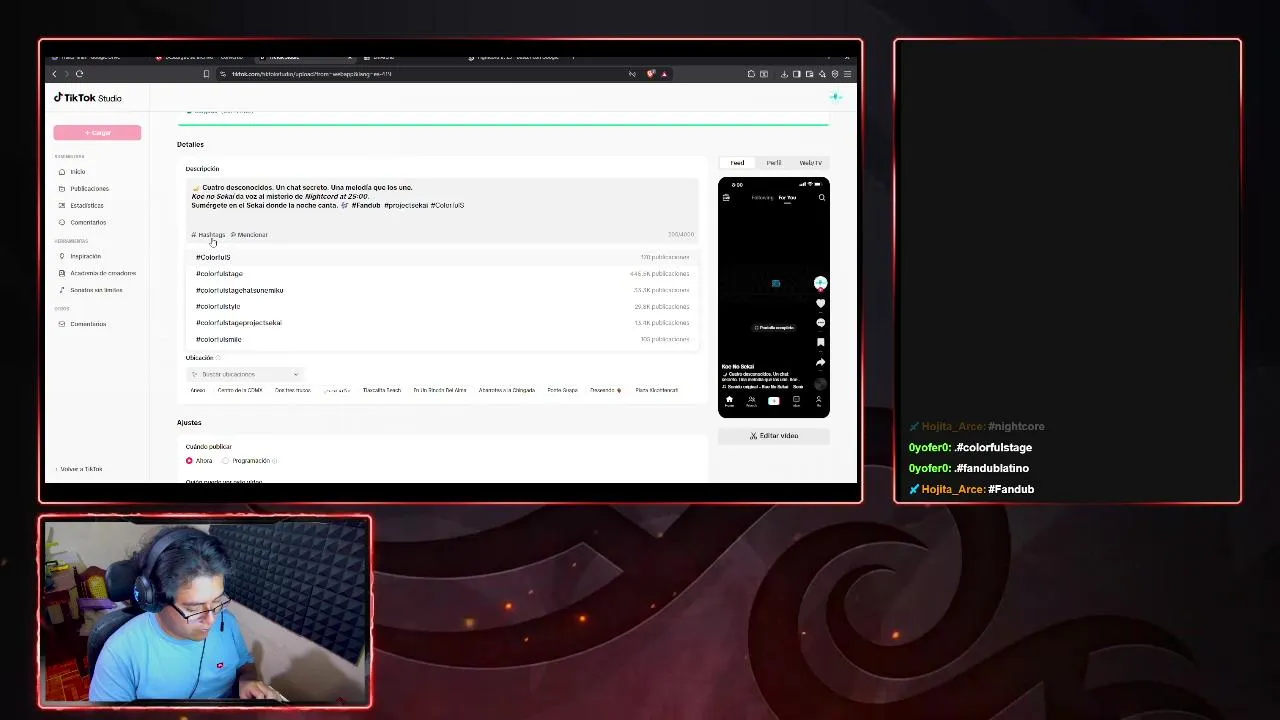This screenshot has height=720, width=1280.
Task: Choose the #colorfulstageprojectsekai hashtag suggestion
Action: (x=442, y=323)
